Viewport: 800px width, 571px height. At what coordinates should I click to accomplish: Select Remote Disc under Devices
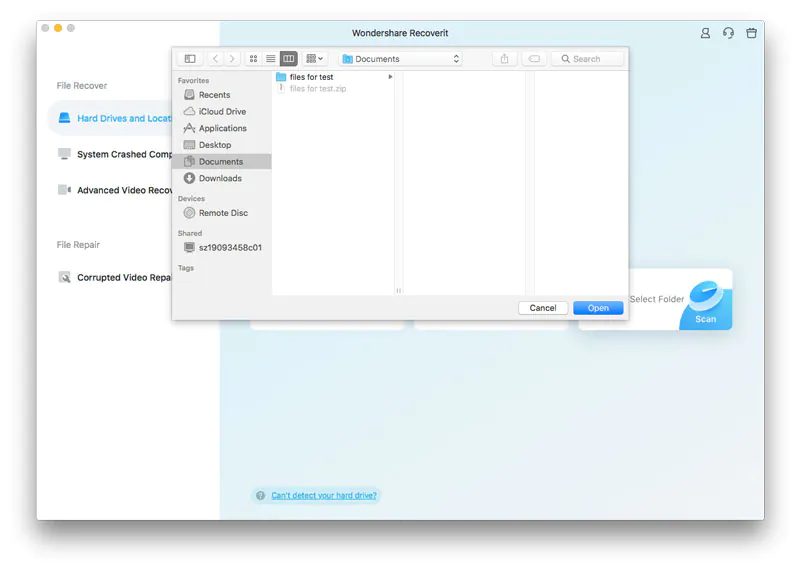[221, 213]
